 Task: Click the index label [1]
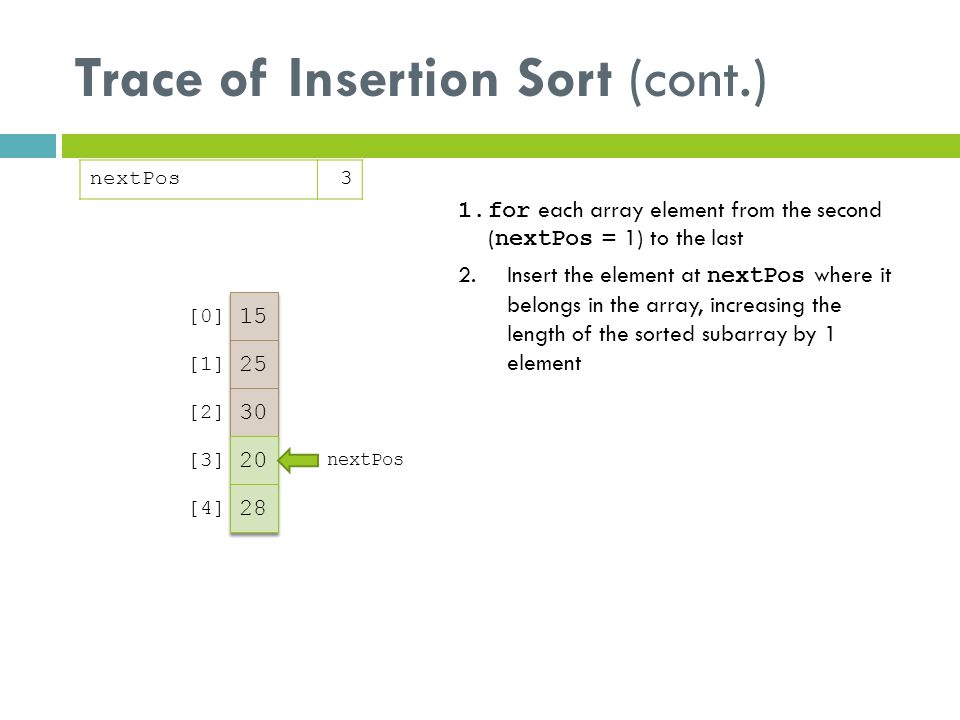(206, 364)
